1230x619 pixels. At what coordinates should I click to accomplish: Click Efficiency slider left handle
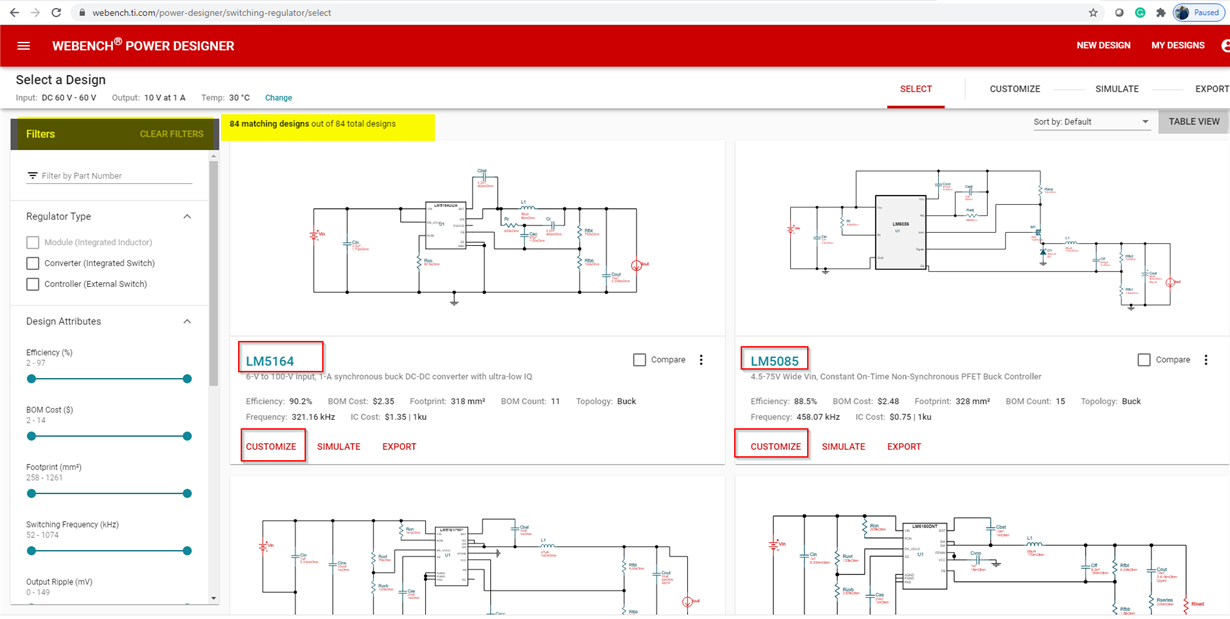coord(31,379)
